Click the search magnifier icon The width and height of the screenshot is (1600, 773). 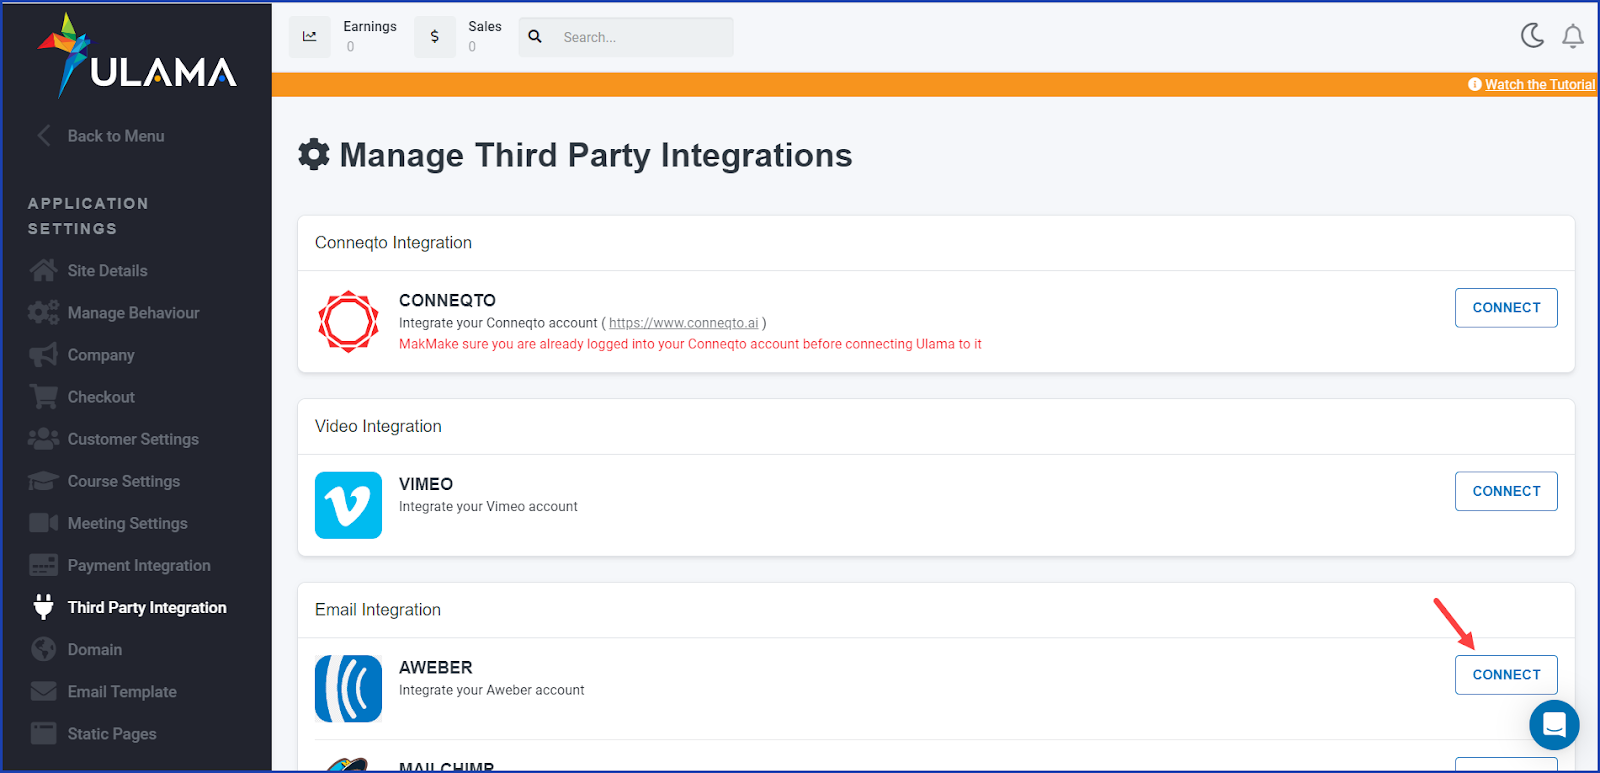(x=535, y=37)
